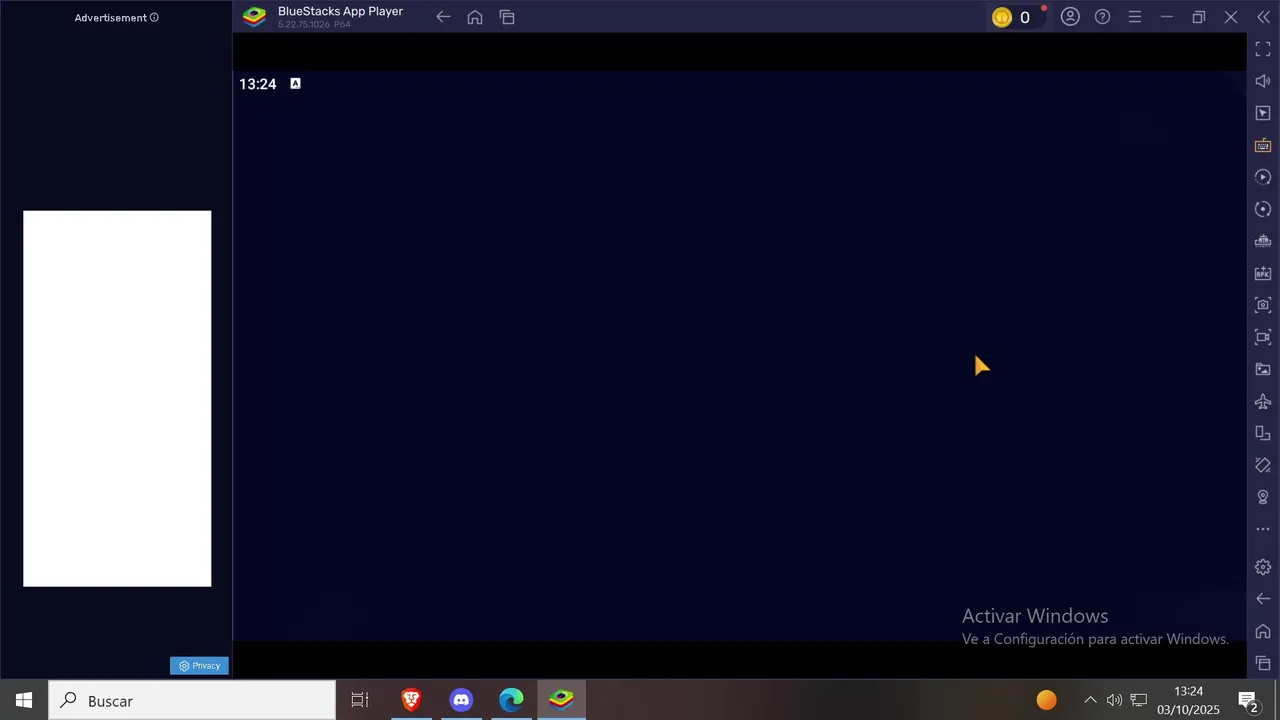Click the Buscar search box on taskbar
Image resolution: width=1280 pixels, height=720 pixels.
192,700
